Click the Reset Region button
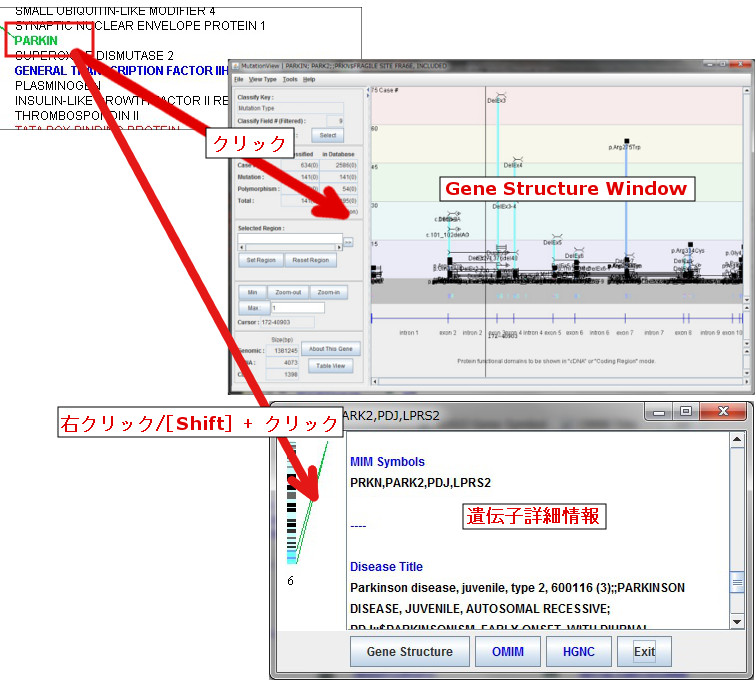 tap(310, 260)
